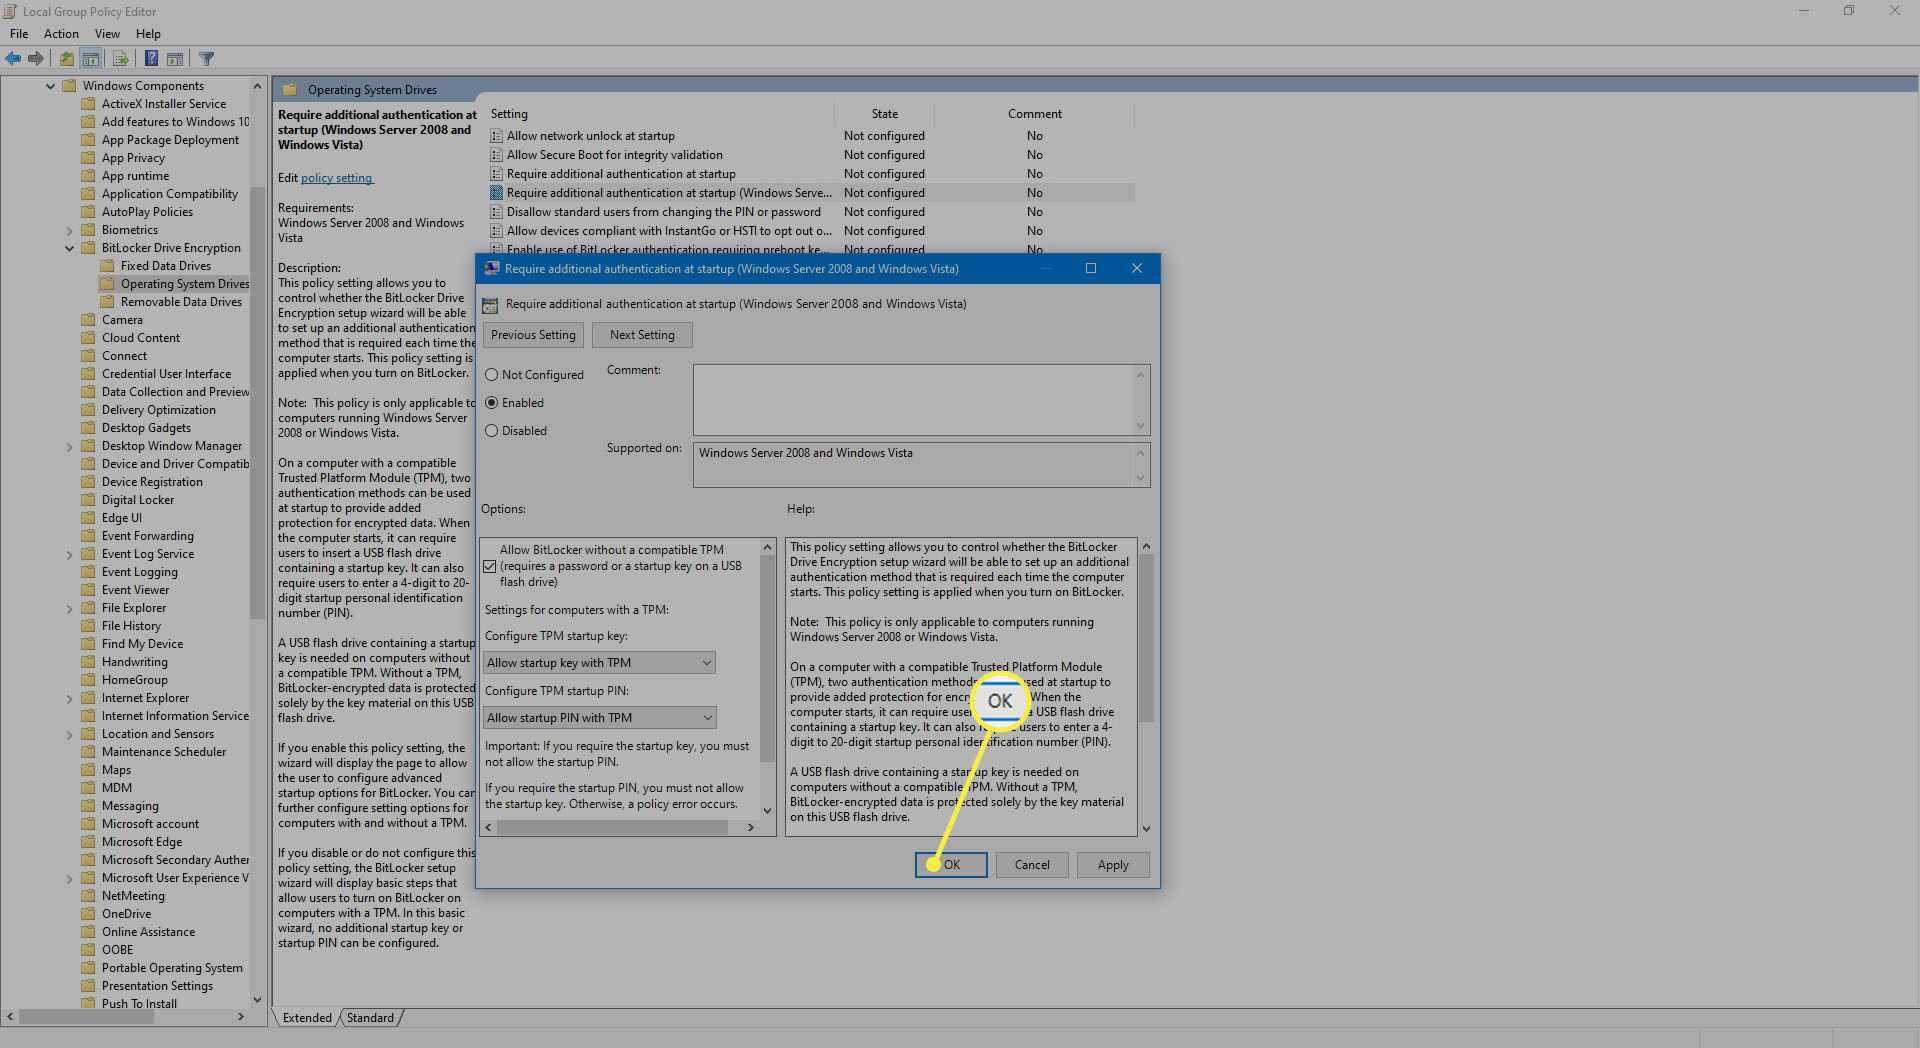This screenshot has height=1048, width=1920.
Task: Open the View menu
Action: pos(107,34)
